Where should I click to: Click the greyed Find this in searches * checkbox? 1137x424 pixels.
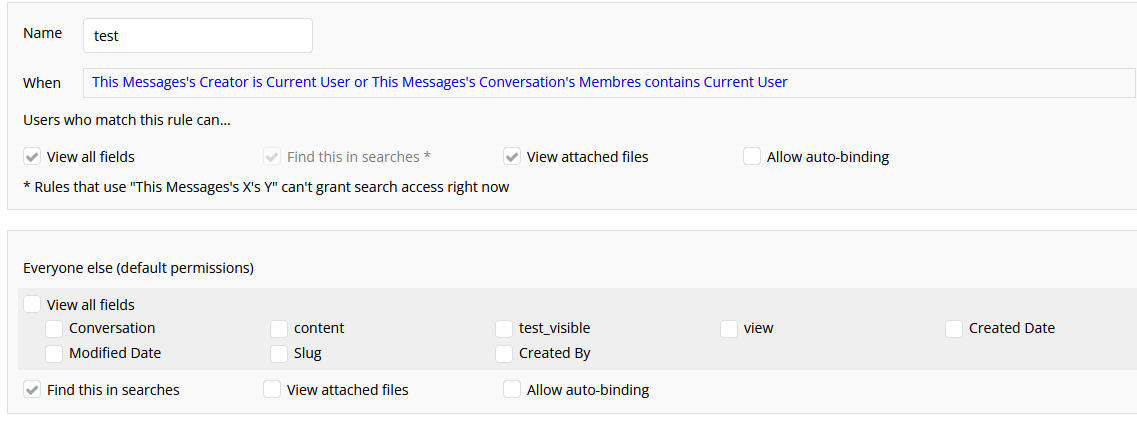272,157
